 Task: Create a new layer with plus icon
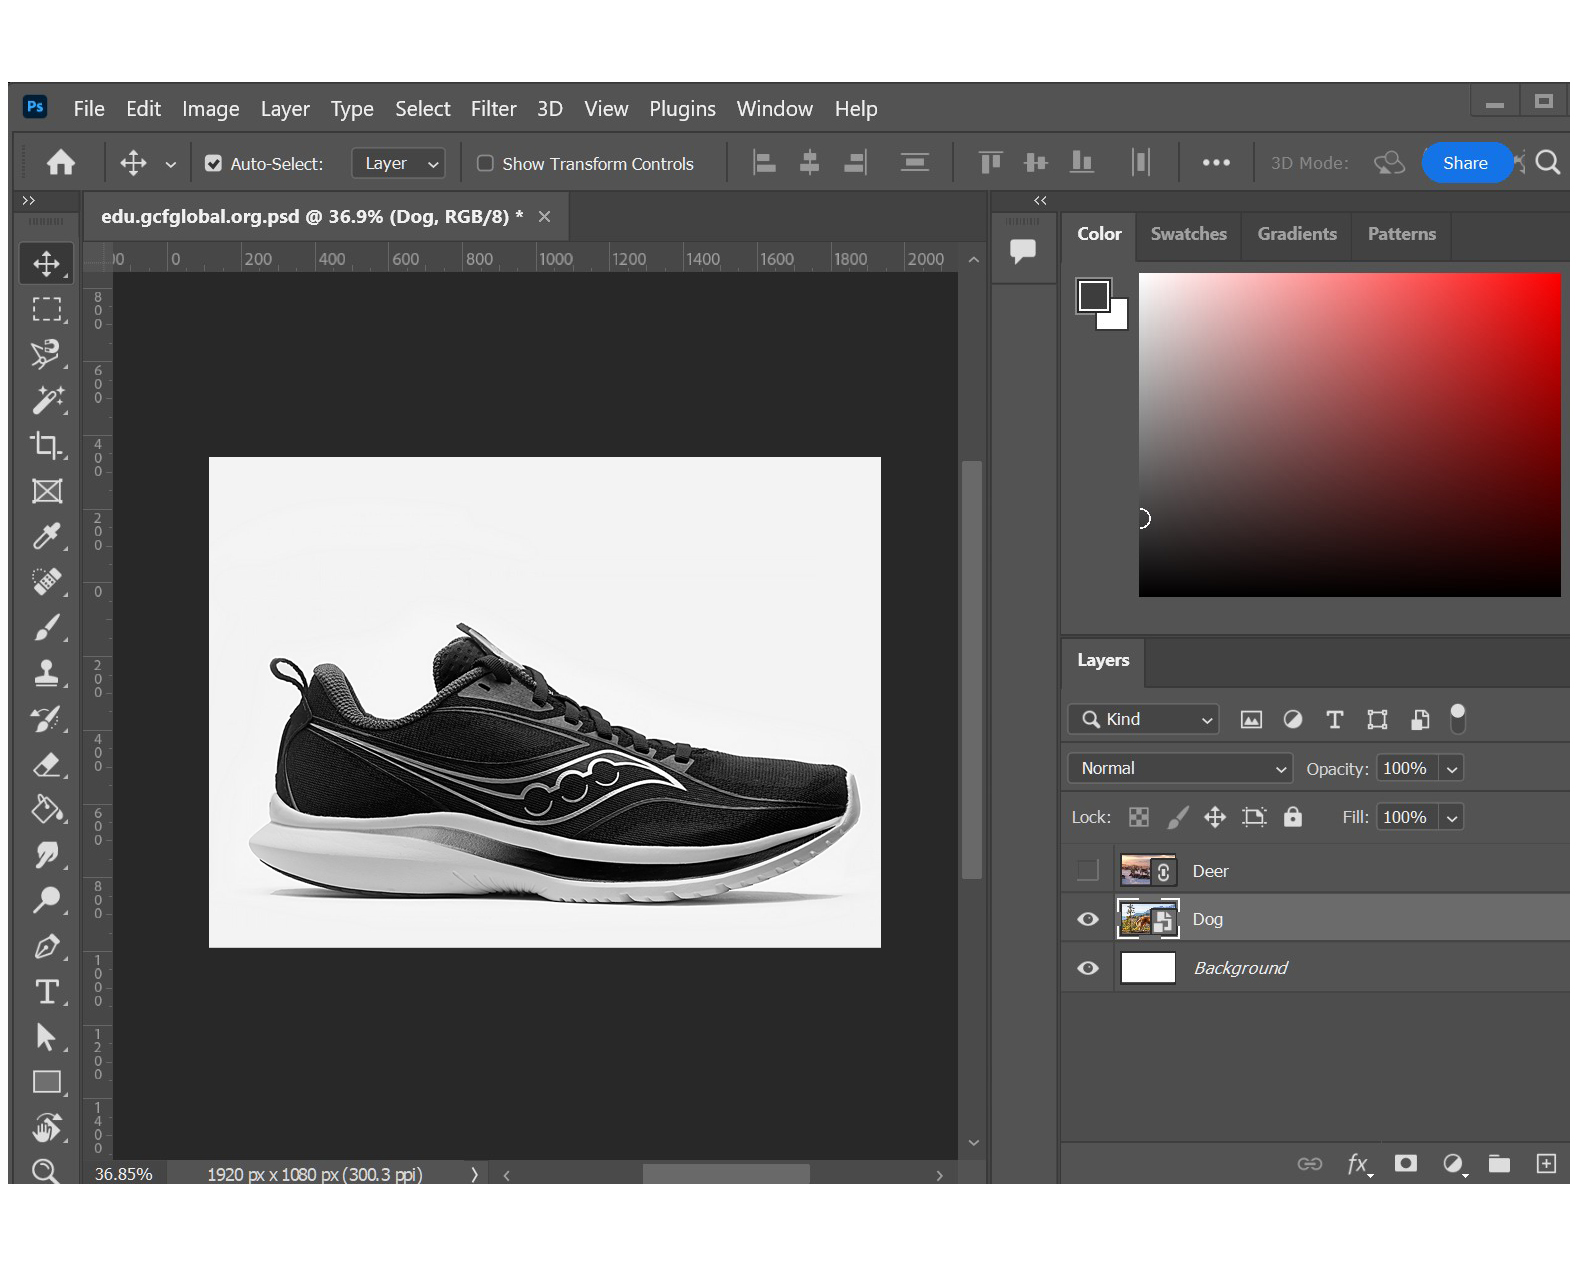[1546, 1163]
